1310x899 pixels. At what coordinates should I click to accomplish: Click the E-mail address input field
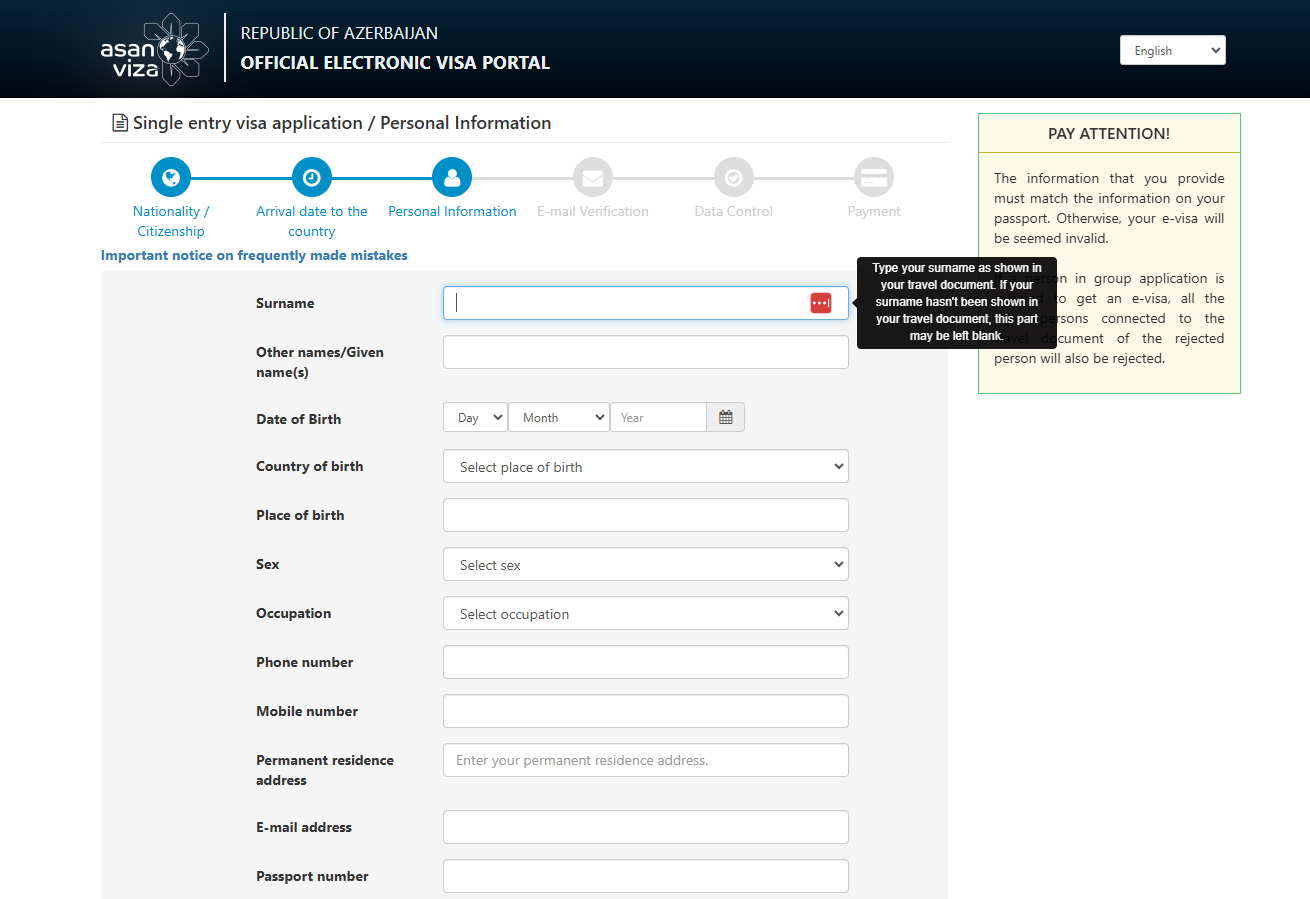click(646, 827)
